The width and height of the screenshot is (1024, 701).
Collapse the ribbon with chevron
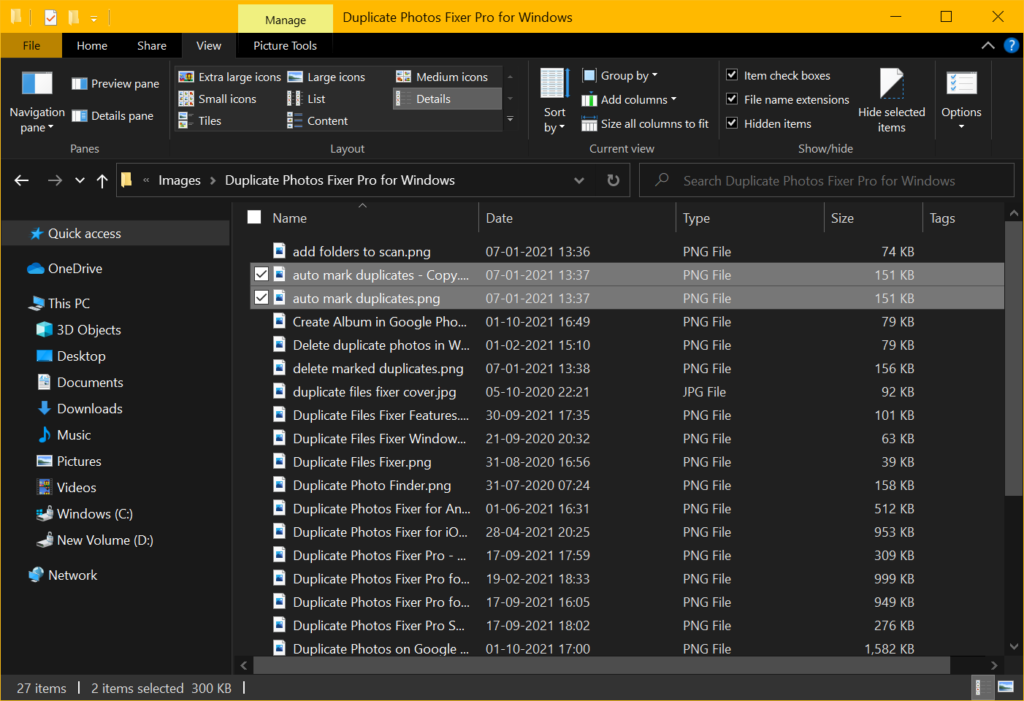tap(987, 45)
